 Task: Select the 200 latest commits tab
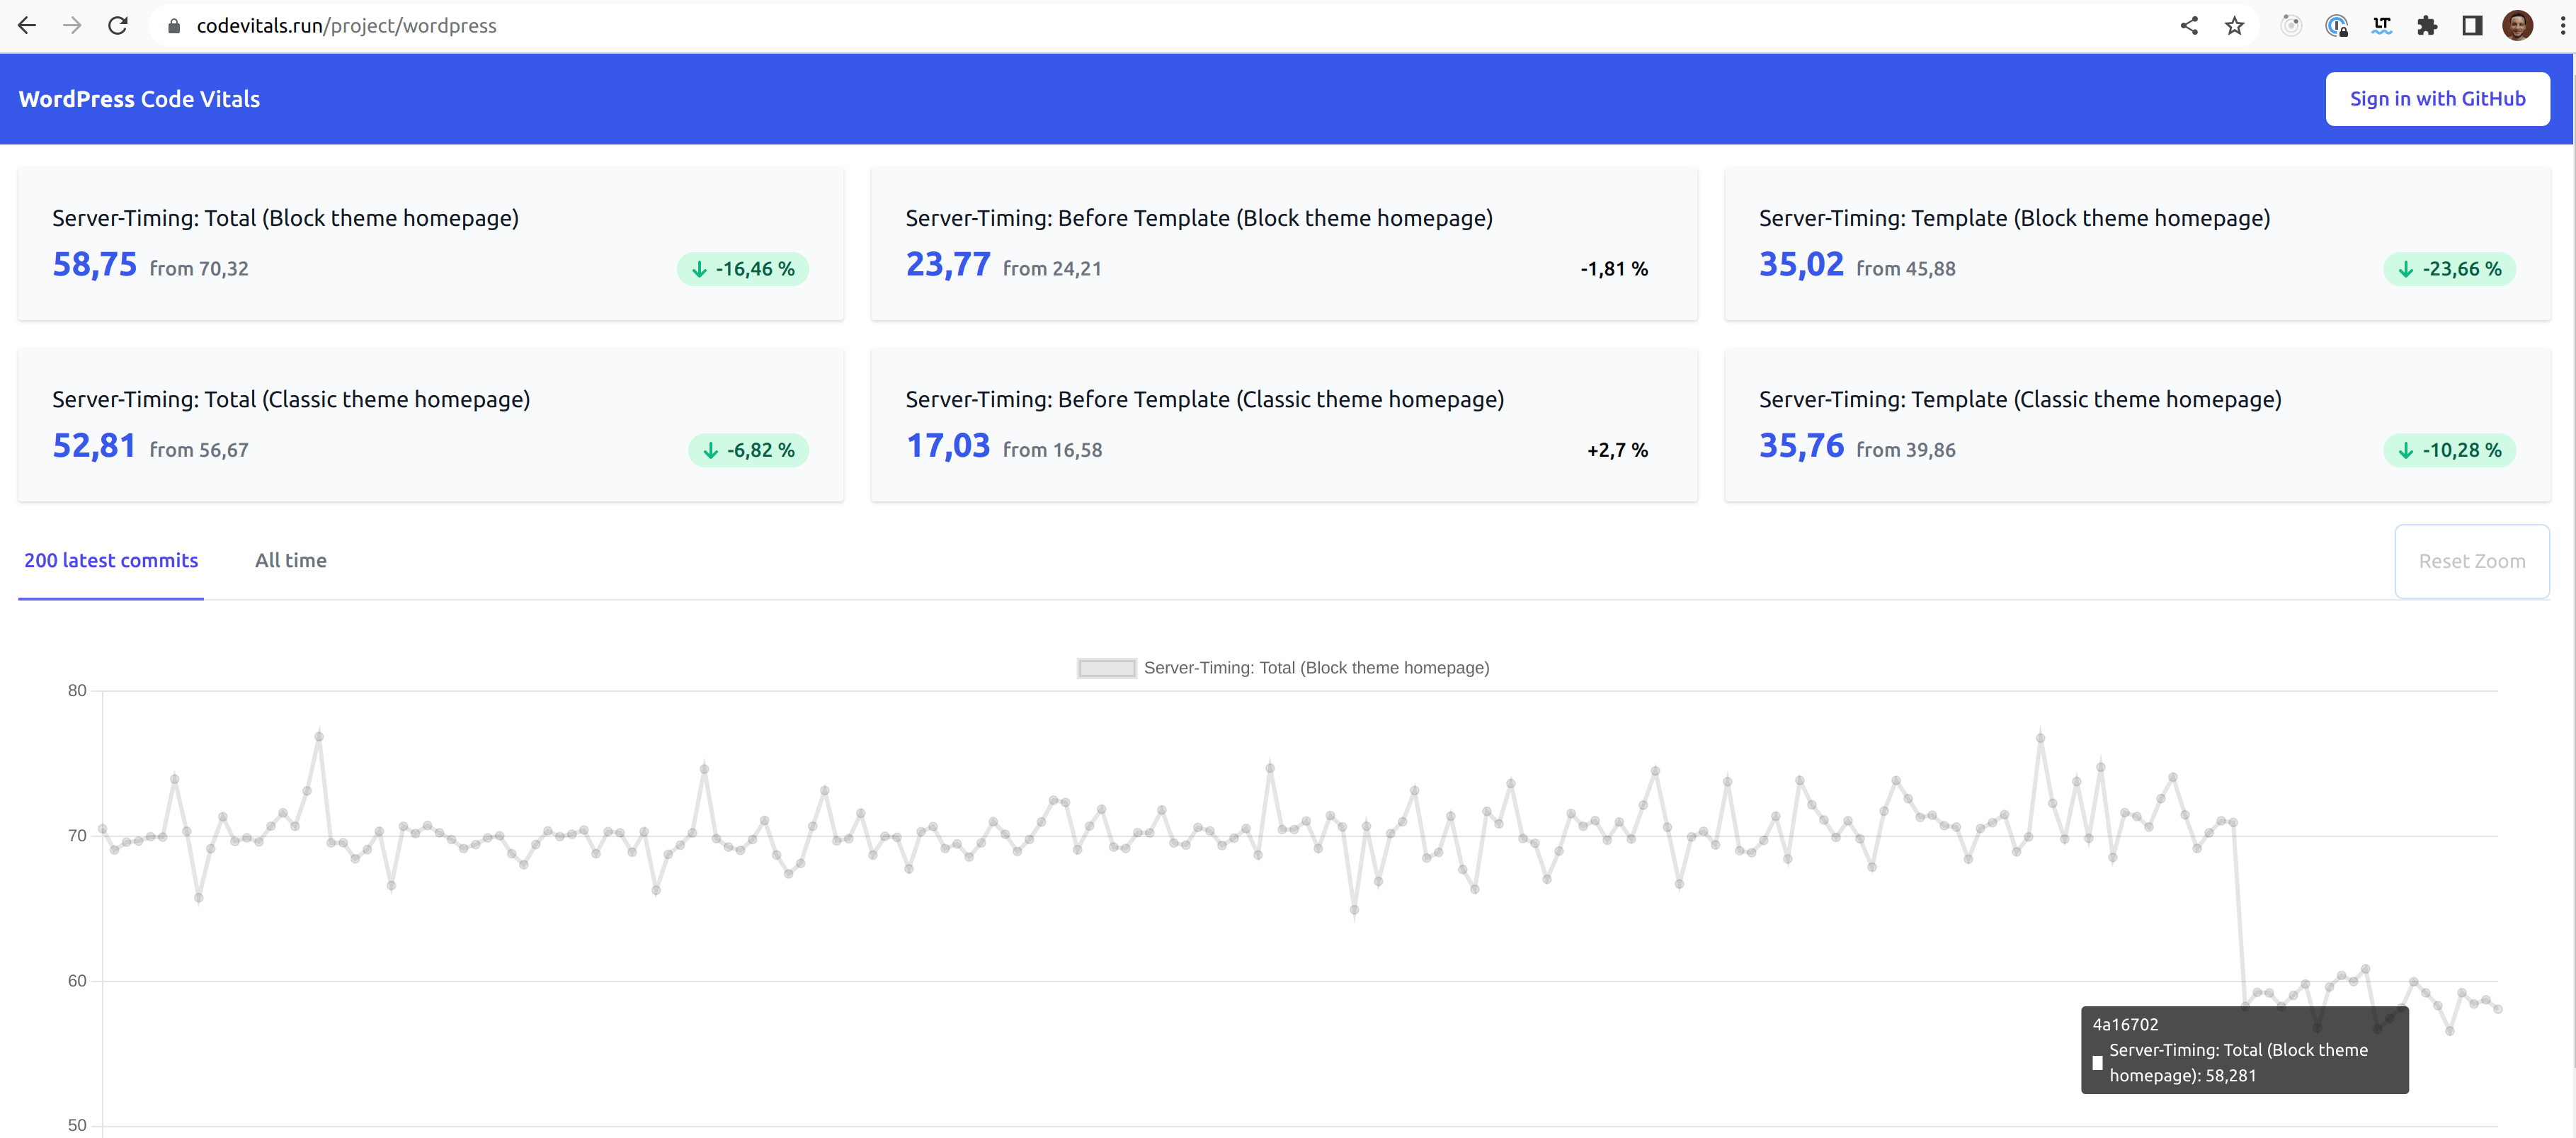point(111,561)
